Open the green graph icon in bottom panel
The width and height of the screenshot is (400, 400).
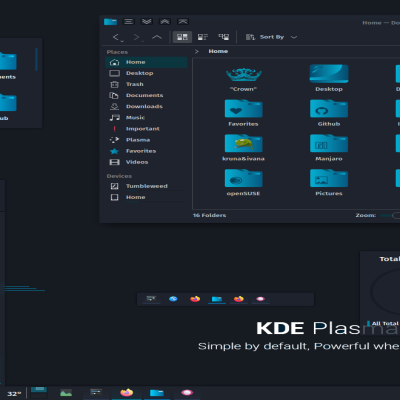click(66, 393)
